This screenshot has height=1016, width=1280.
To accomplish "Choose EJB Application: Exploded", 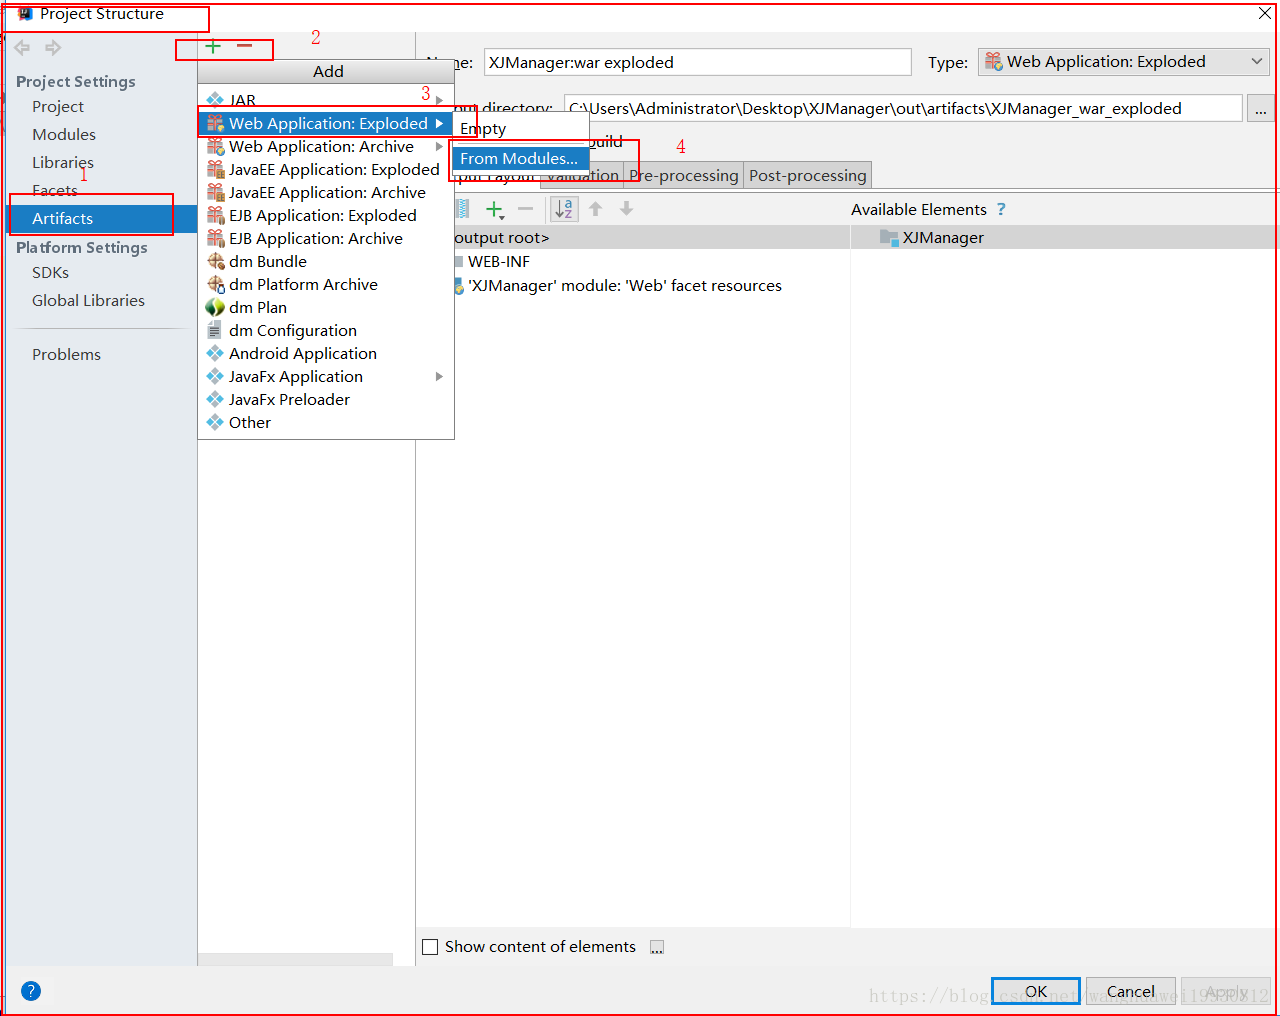I will coord(326,215).
